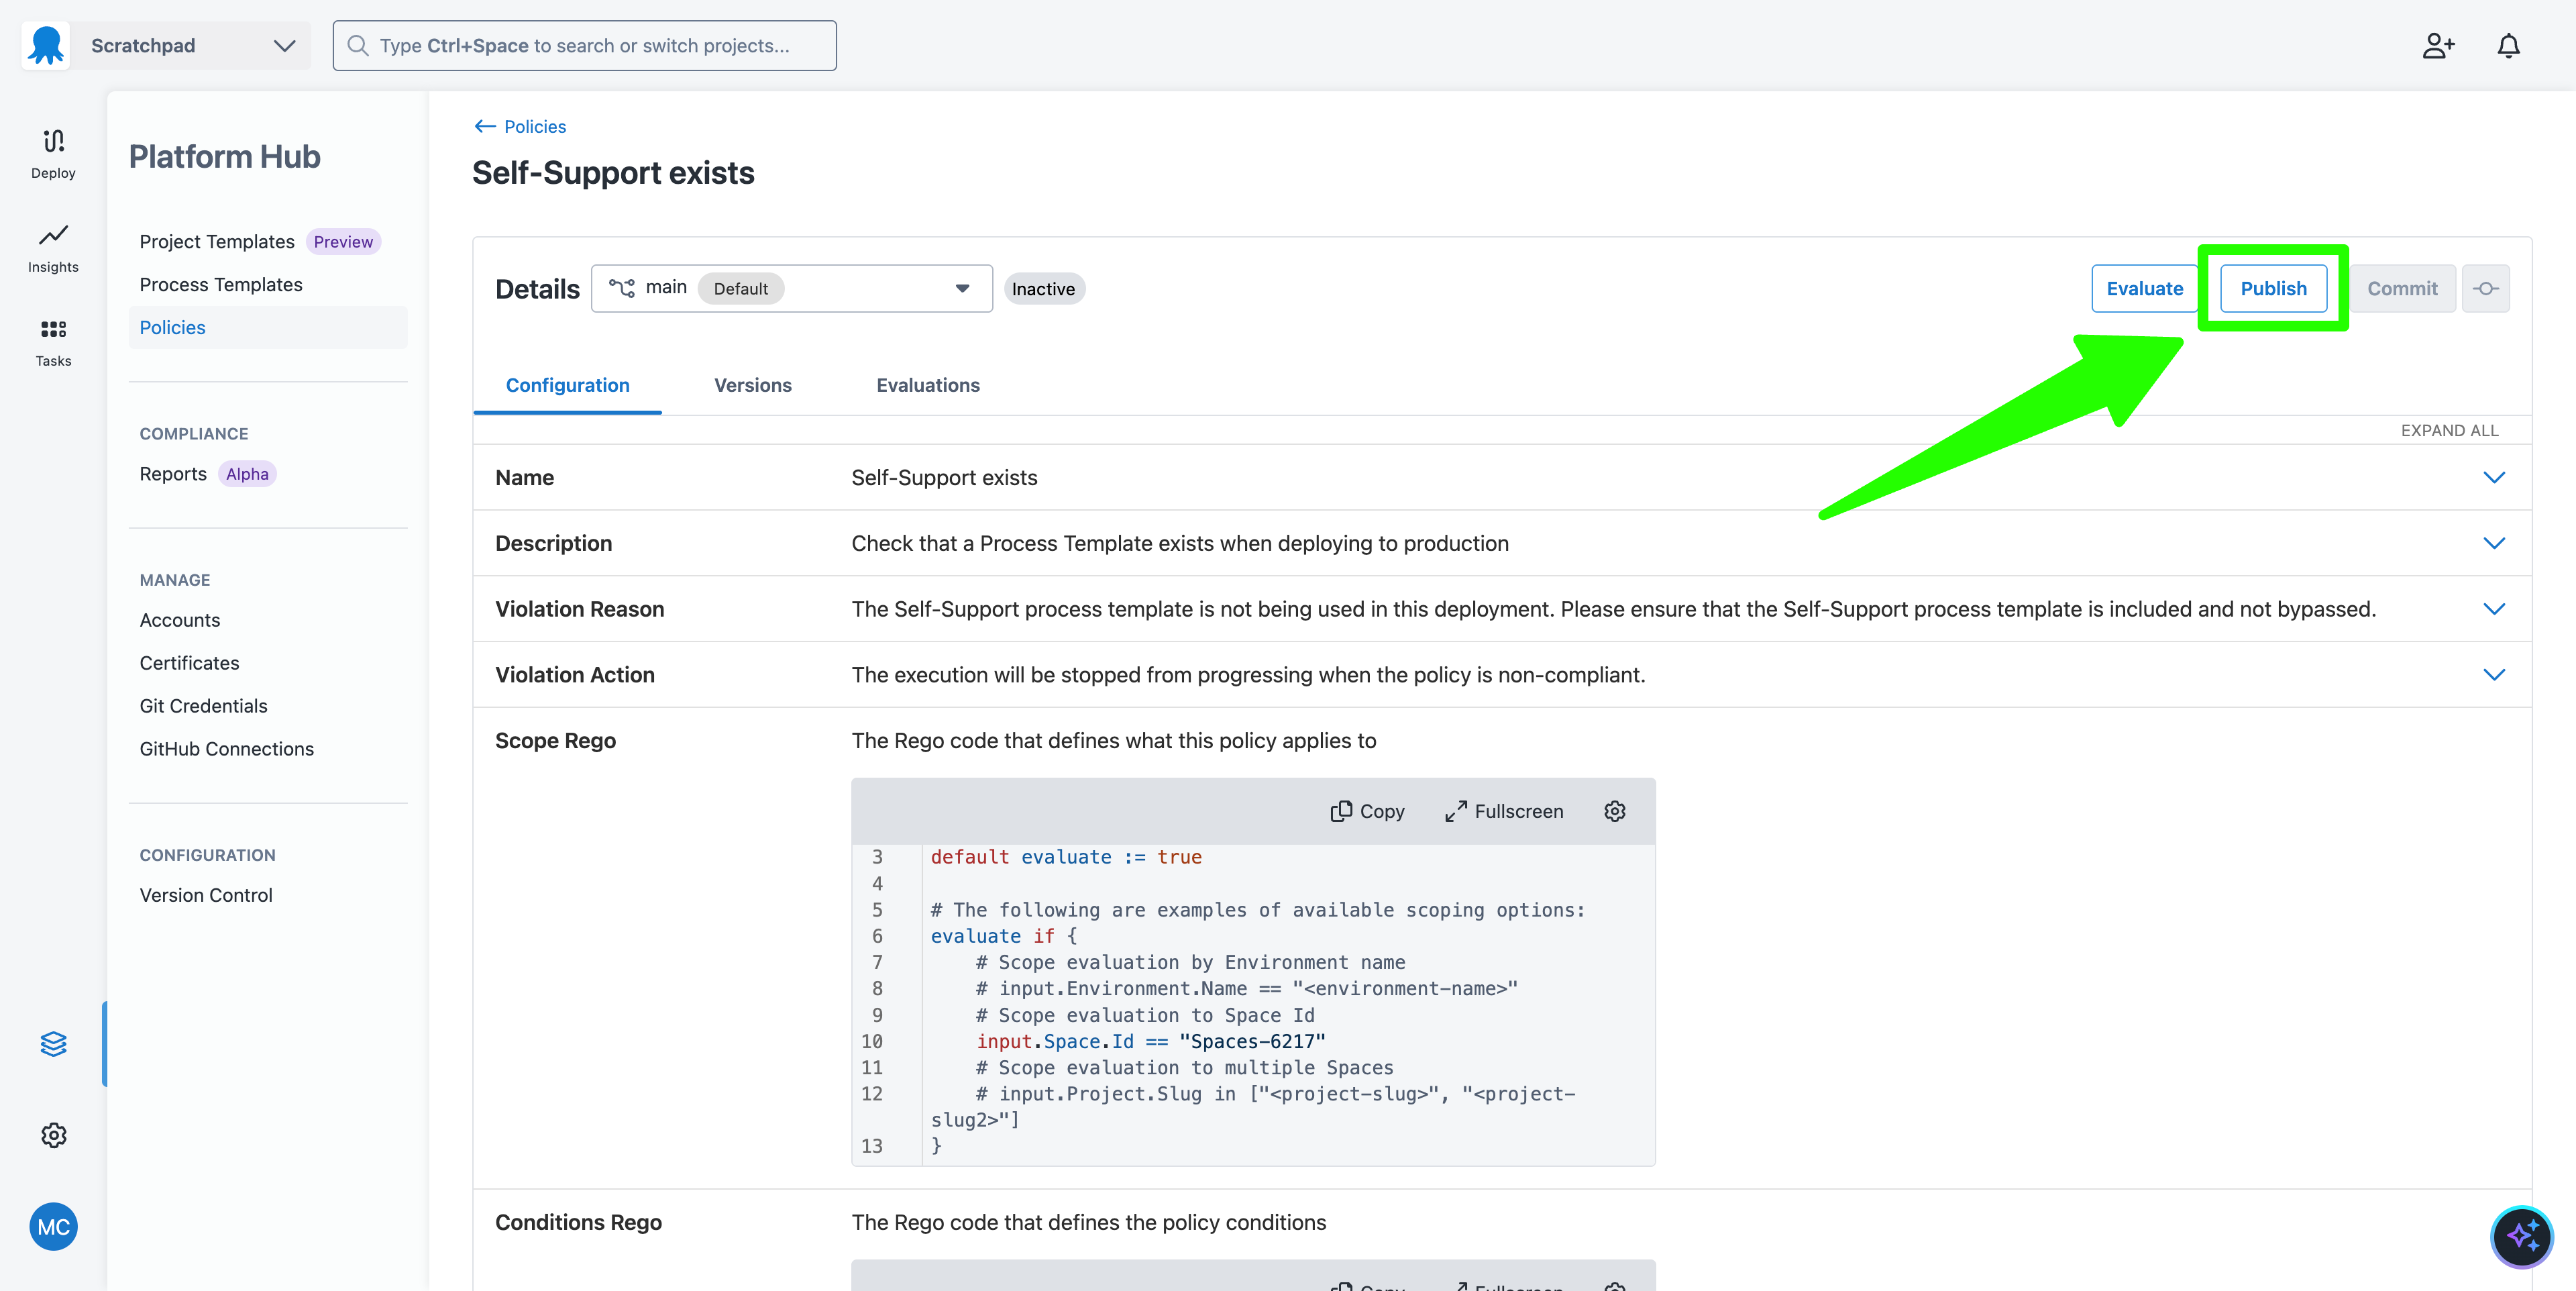Click the Conditions Rego label
The width and height of the screenshot is (2576, 1291).
pyautogui.click(x=578, y=1222)
